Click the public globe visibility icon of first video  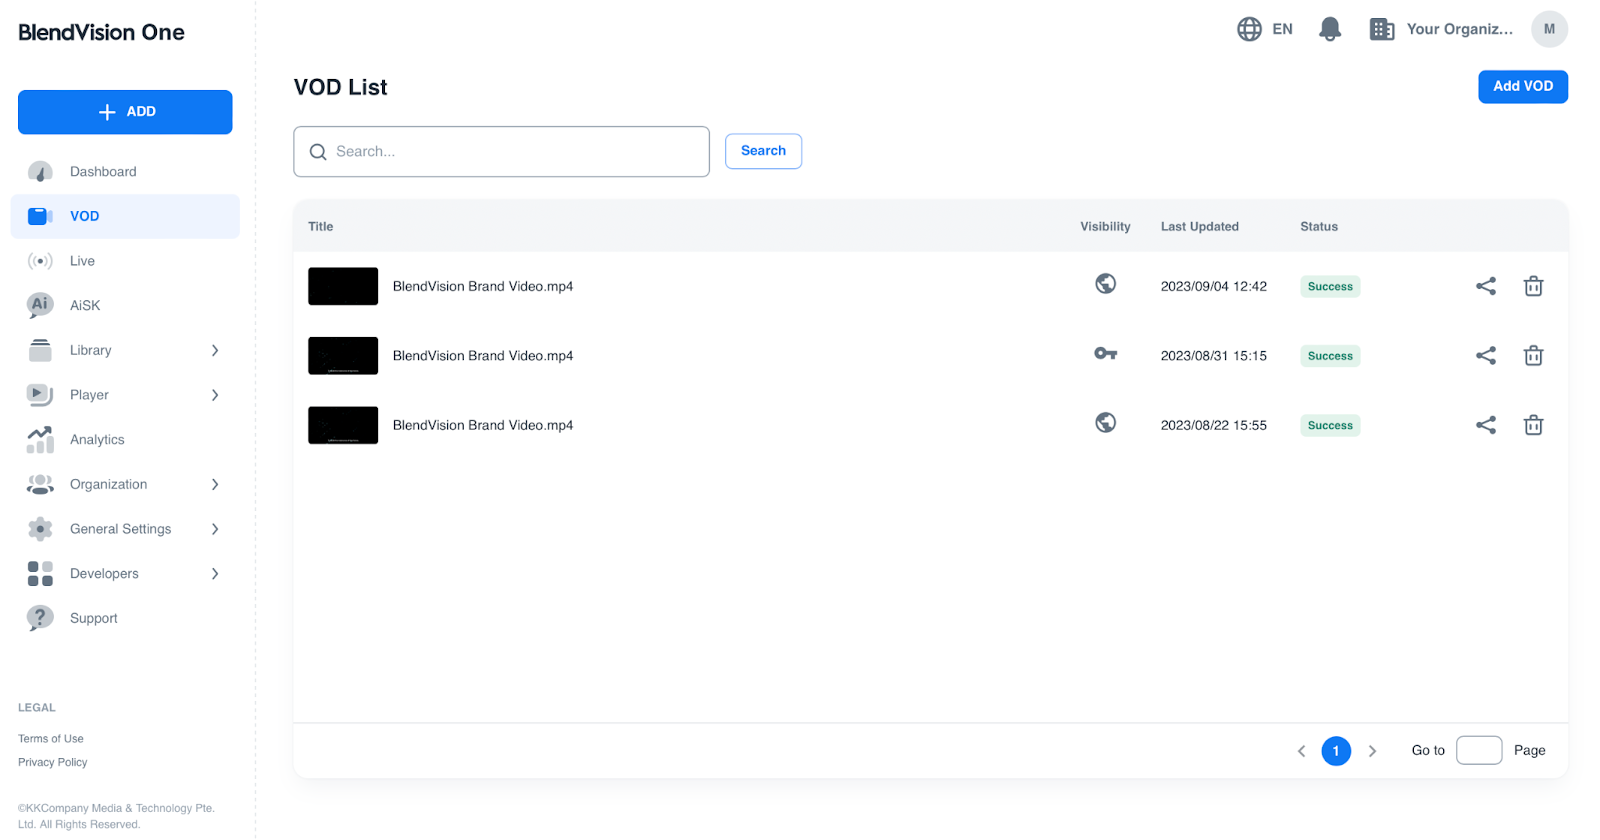(x=1105, y=284)
